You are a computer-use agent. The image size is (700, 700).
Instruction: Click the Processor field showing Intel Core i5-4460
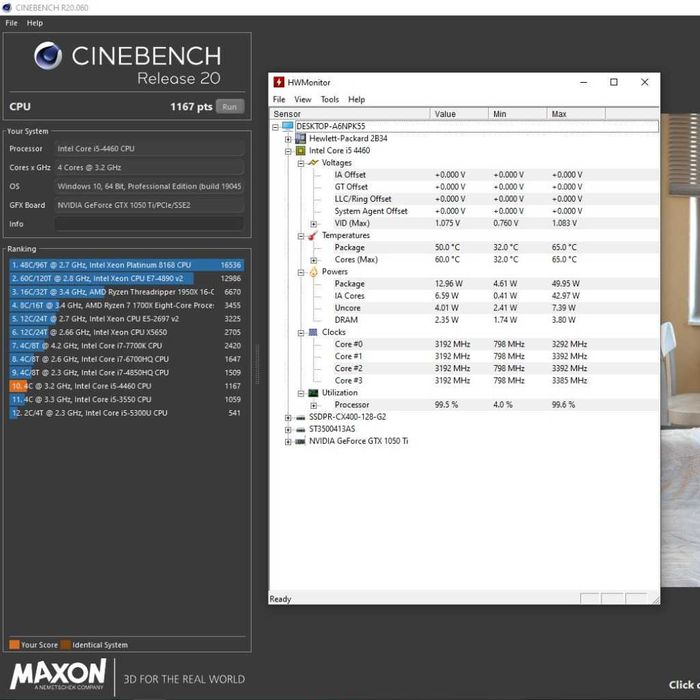[x=150, y=149]
